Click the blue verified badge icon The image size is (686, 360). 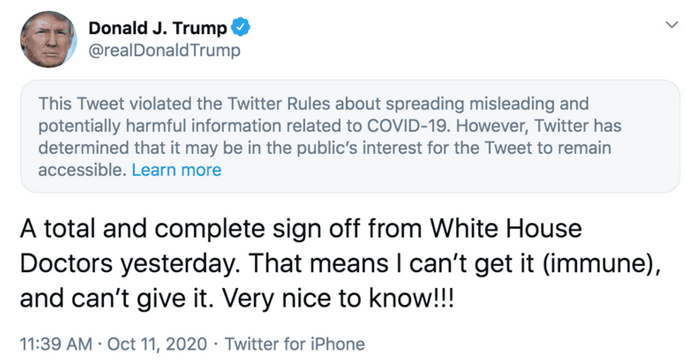point(241,27)
